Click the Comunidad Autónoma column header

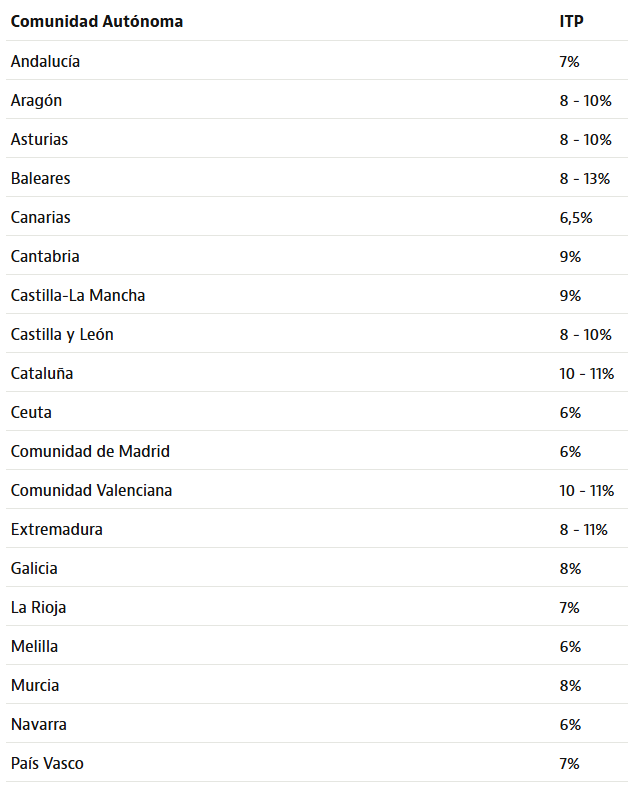tap(96, 21)
